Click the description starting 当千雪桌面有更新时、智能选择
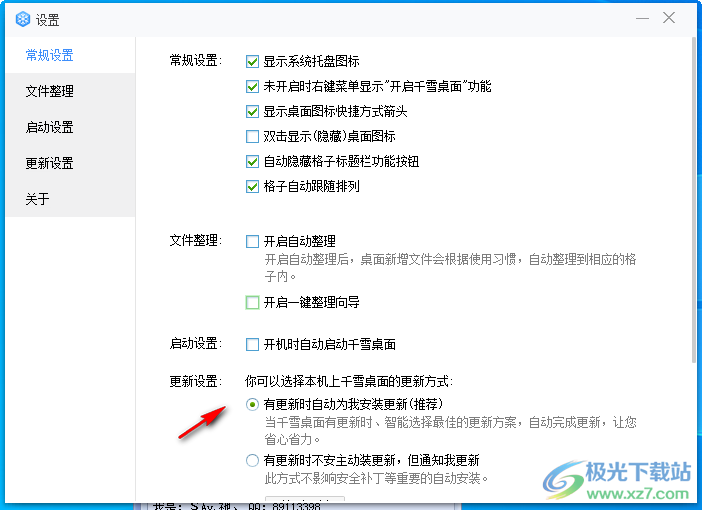This screenshot has width=702, height=510. tap(450, 431)
